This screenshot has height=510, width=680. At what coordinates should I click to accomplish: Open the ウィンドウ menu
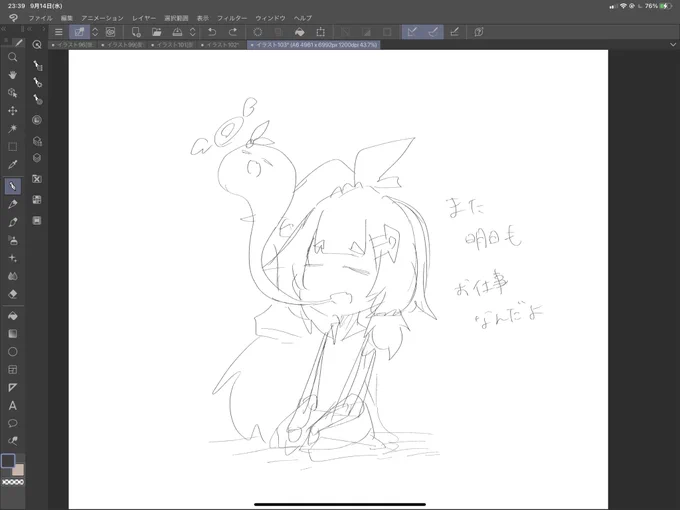pyautogui.click(x=270, y=18)
